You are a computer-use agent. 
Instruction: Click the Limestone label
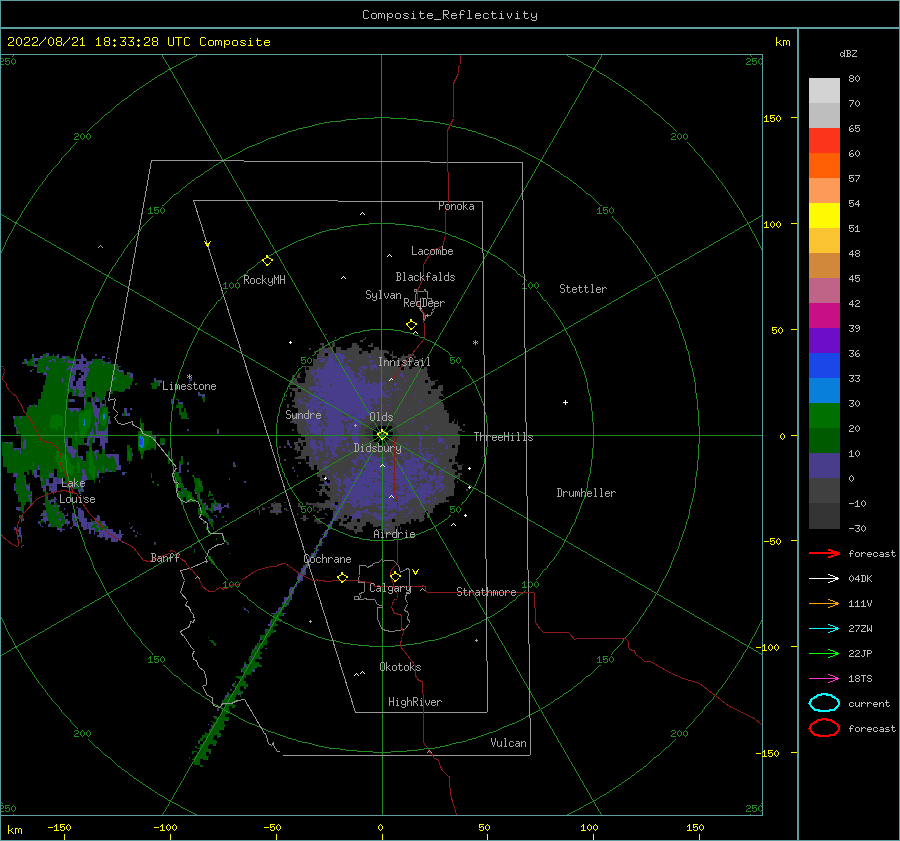pyautogui.click(x=189, y=386)
